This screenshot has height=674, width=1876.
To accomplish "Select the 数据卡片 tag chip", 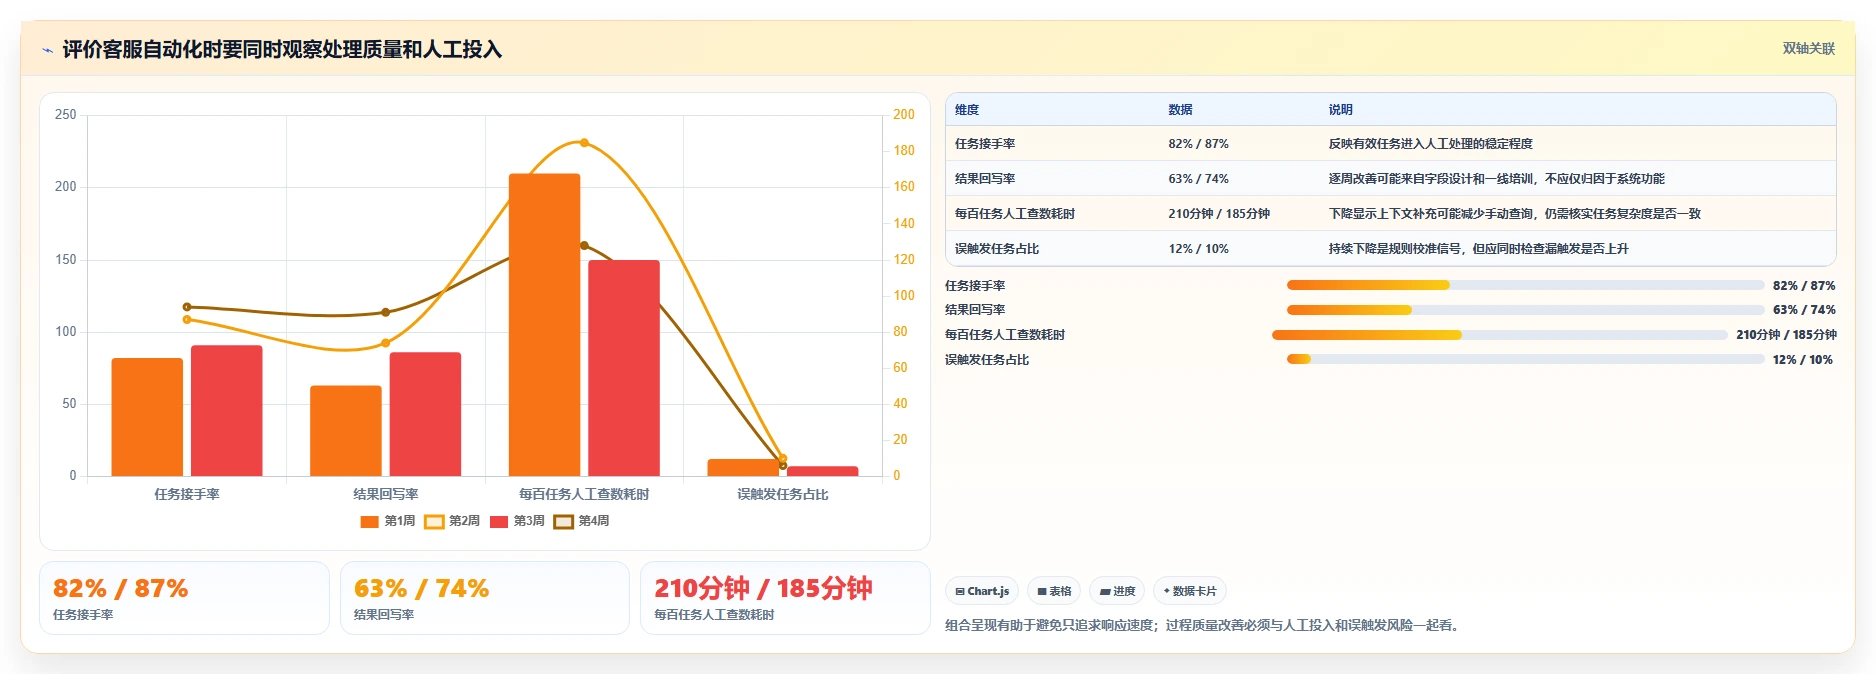I will click(1190, 591).
